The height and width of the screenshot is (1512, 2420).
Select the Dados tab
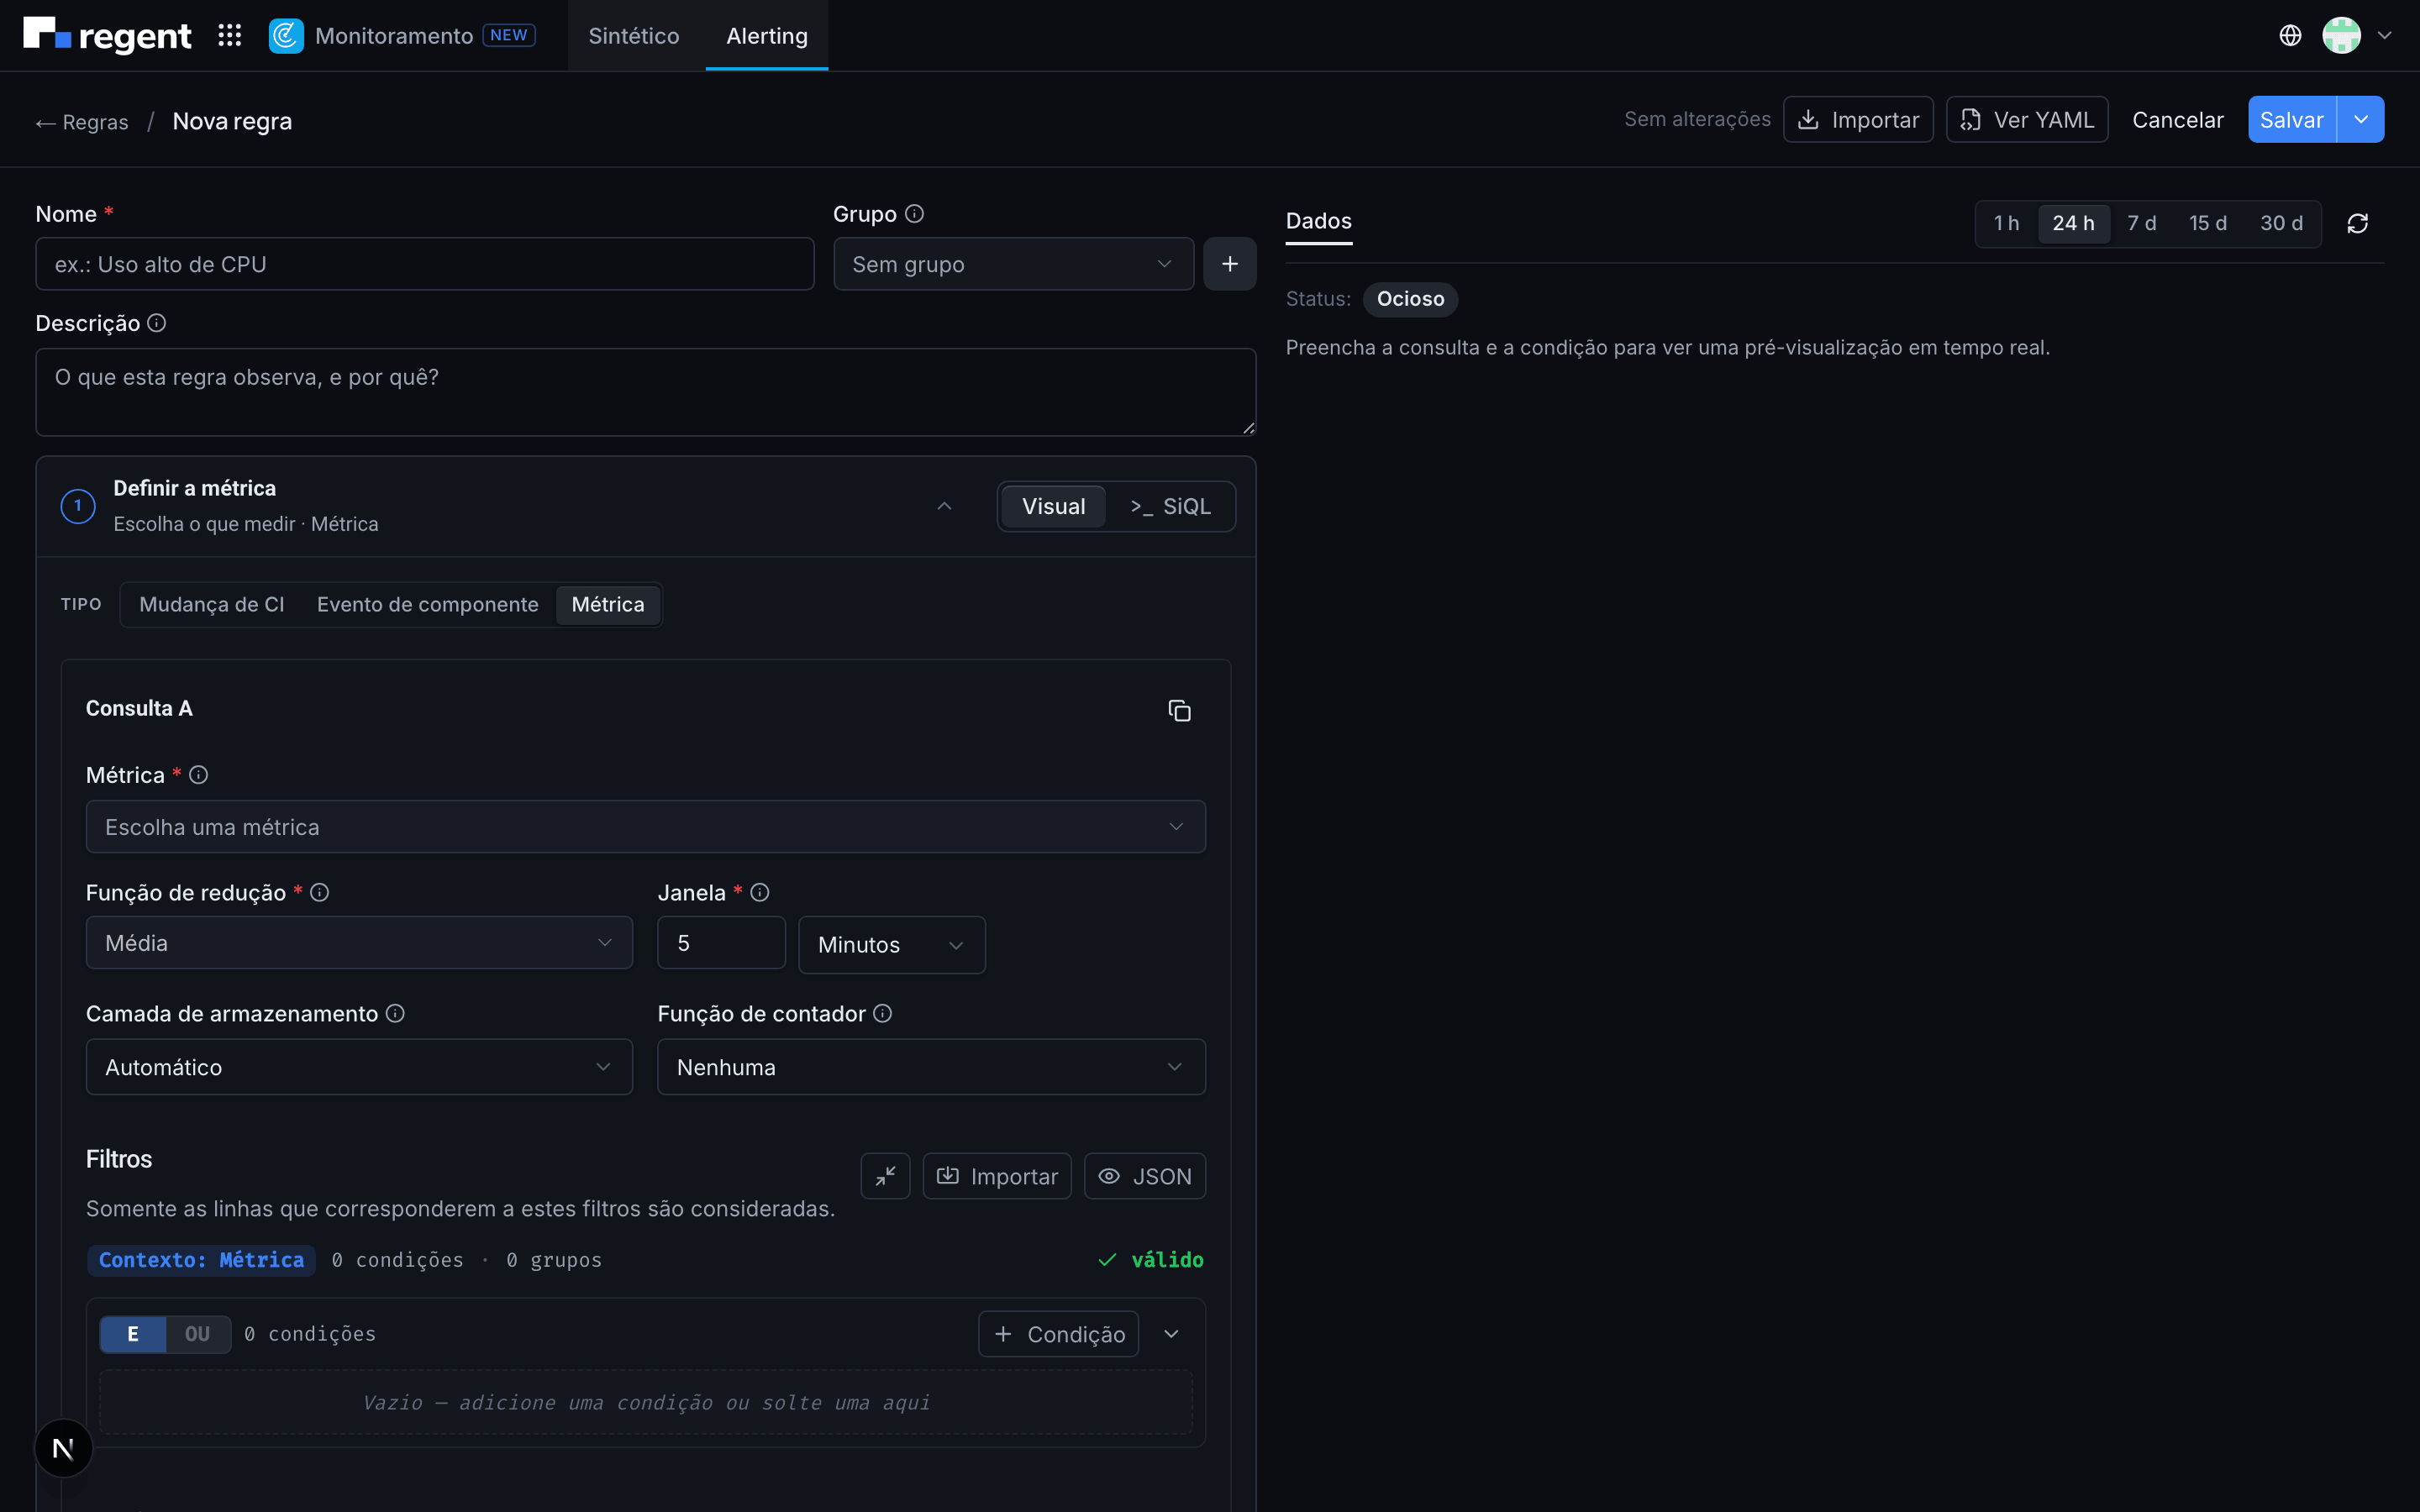(x=1319, y=221)
